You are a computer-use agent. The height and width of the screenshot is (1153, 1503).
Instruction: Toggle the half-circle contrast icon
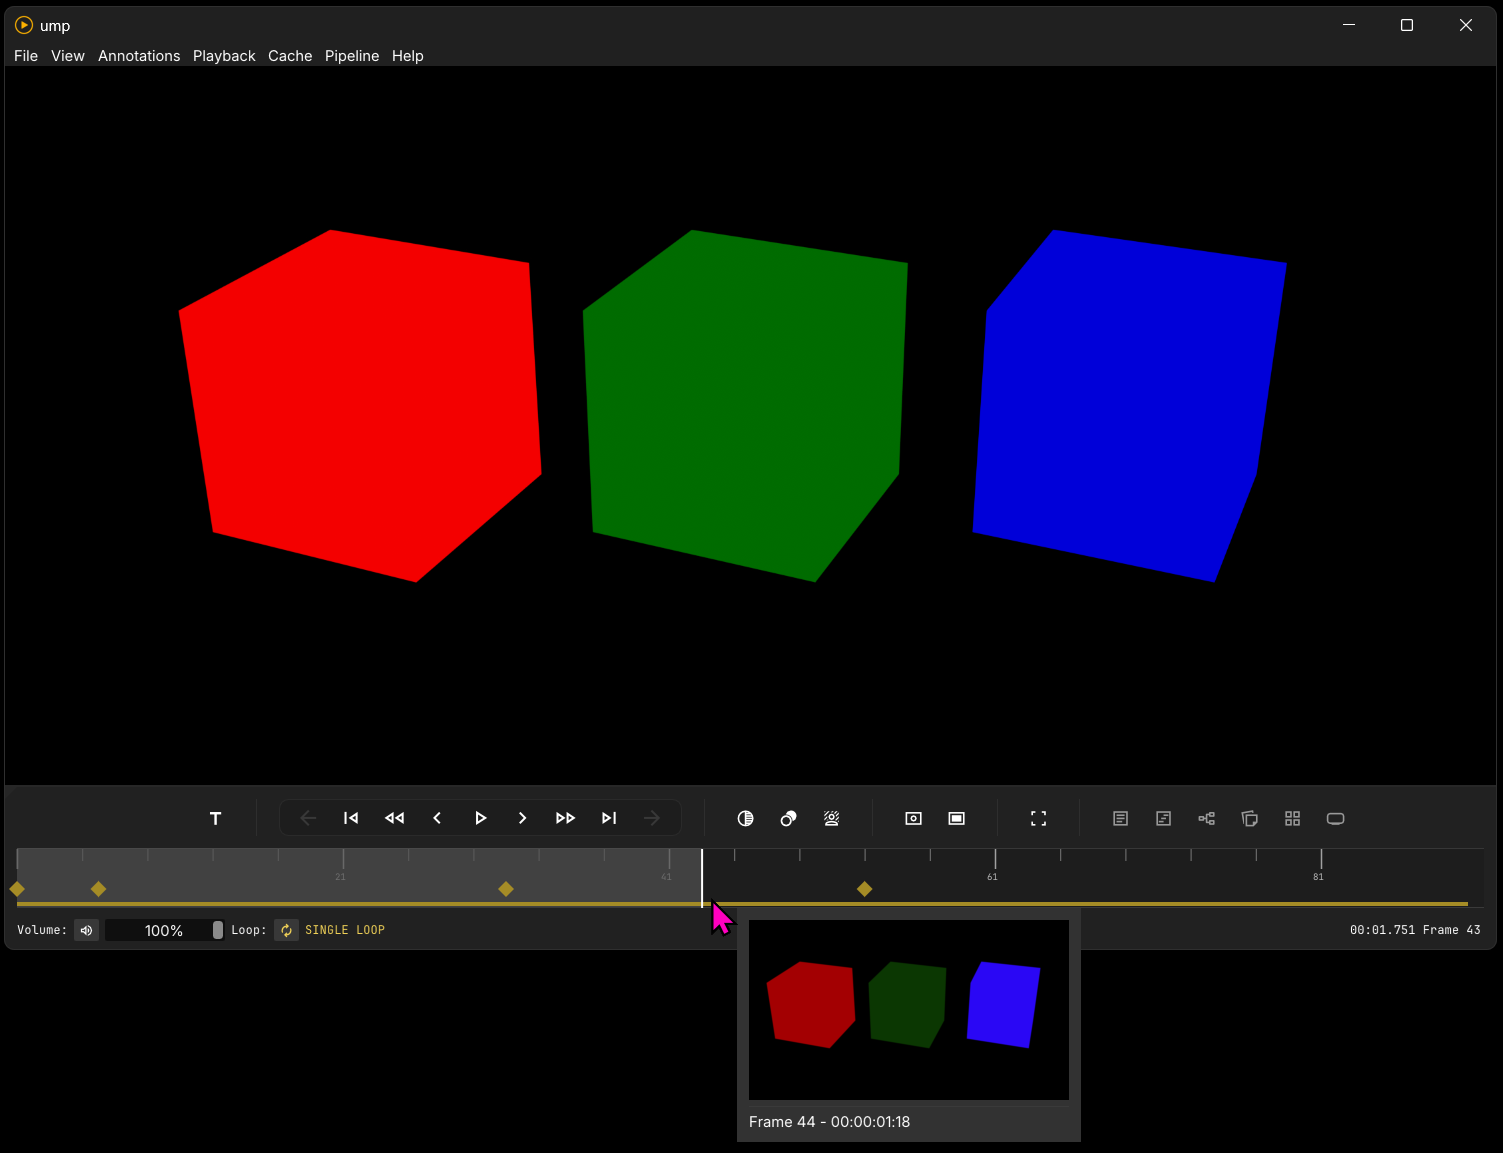(745, 818)
